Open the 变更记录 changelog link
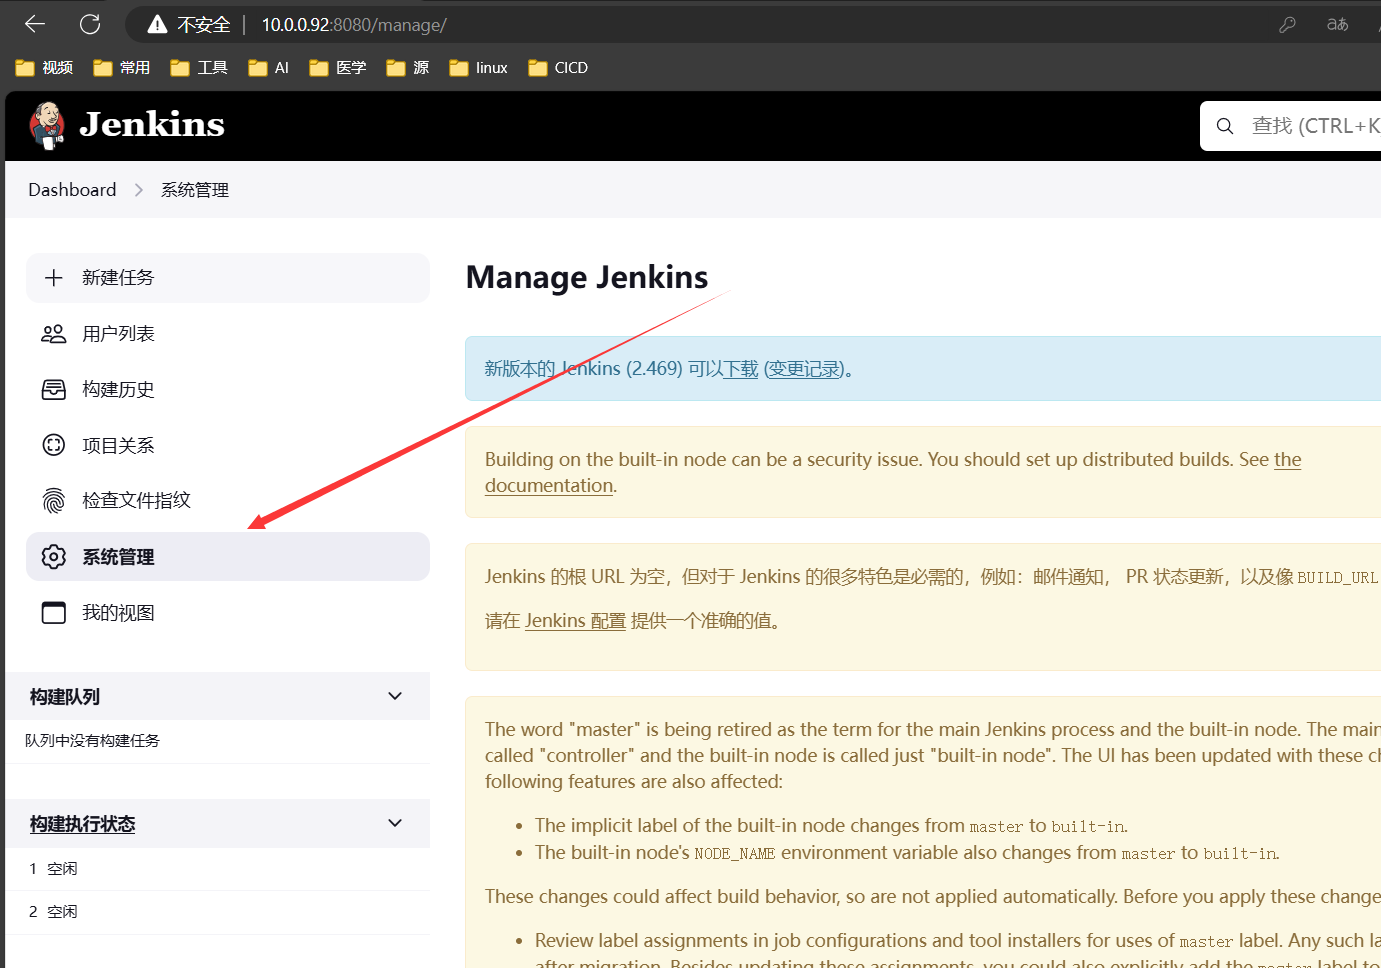1381x968 pixels. pos(805,369)
